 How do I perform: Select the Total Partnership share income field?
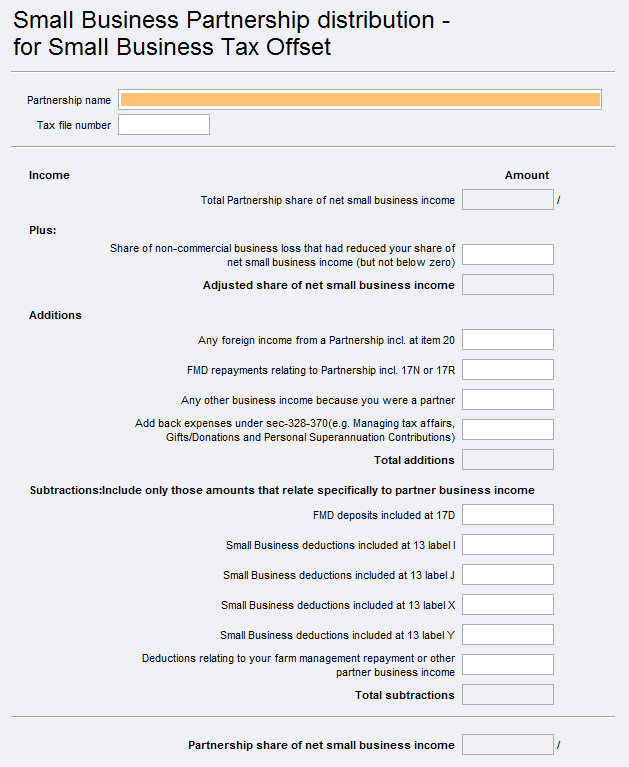(507, 200)
